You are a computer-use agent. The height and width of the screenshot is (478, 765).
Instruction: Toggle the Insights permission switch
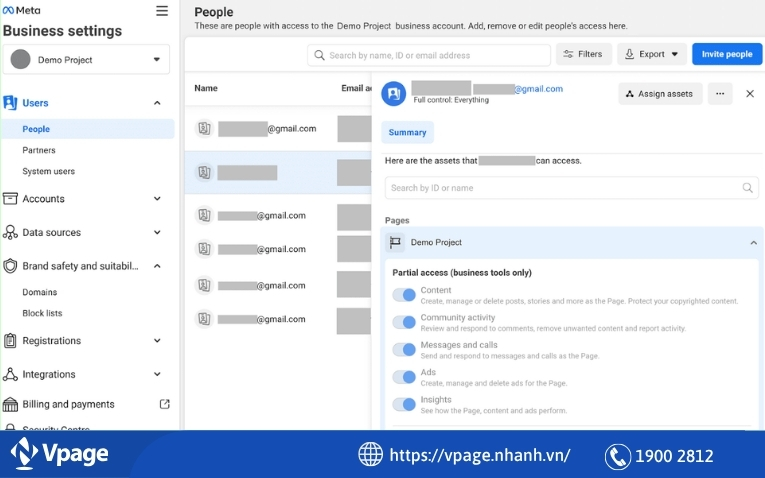pyautogui.click(x=404, y=404)
